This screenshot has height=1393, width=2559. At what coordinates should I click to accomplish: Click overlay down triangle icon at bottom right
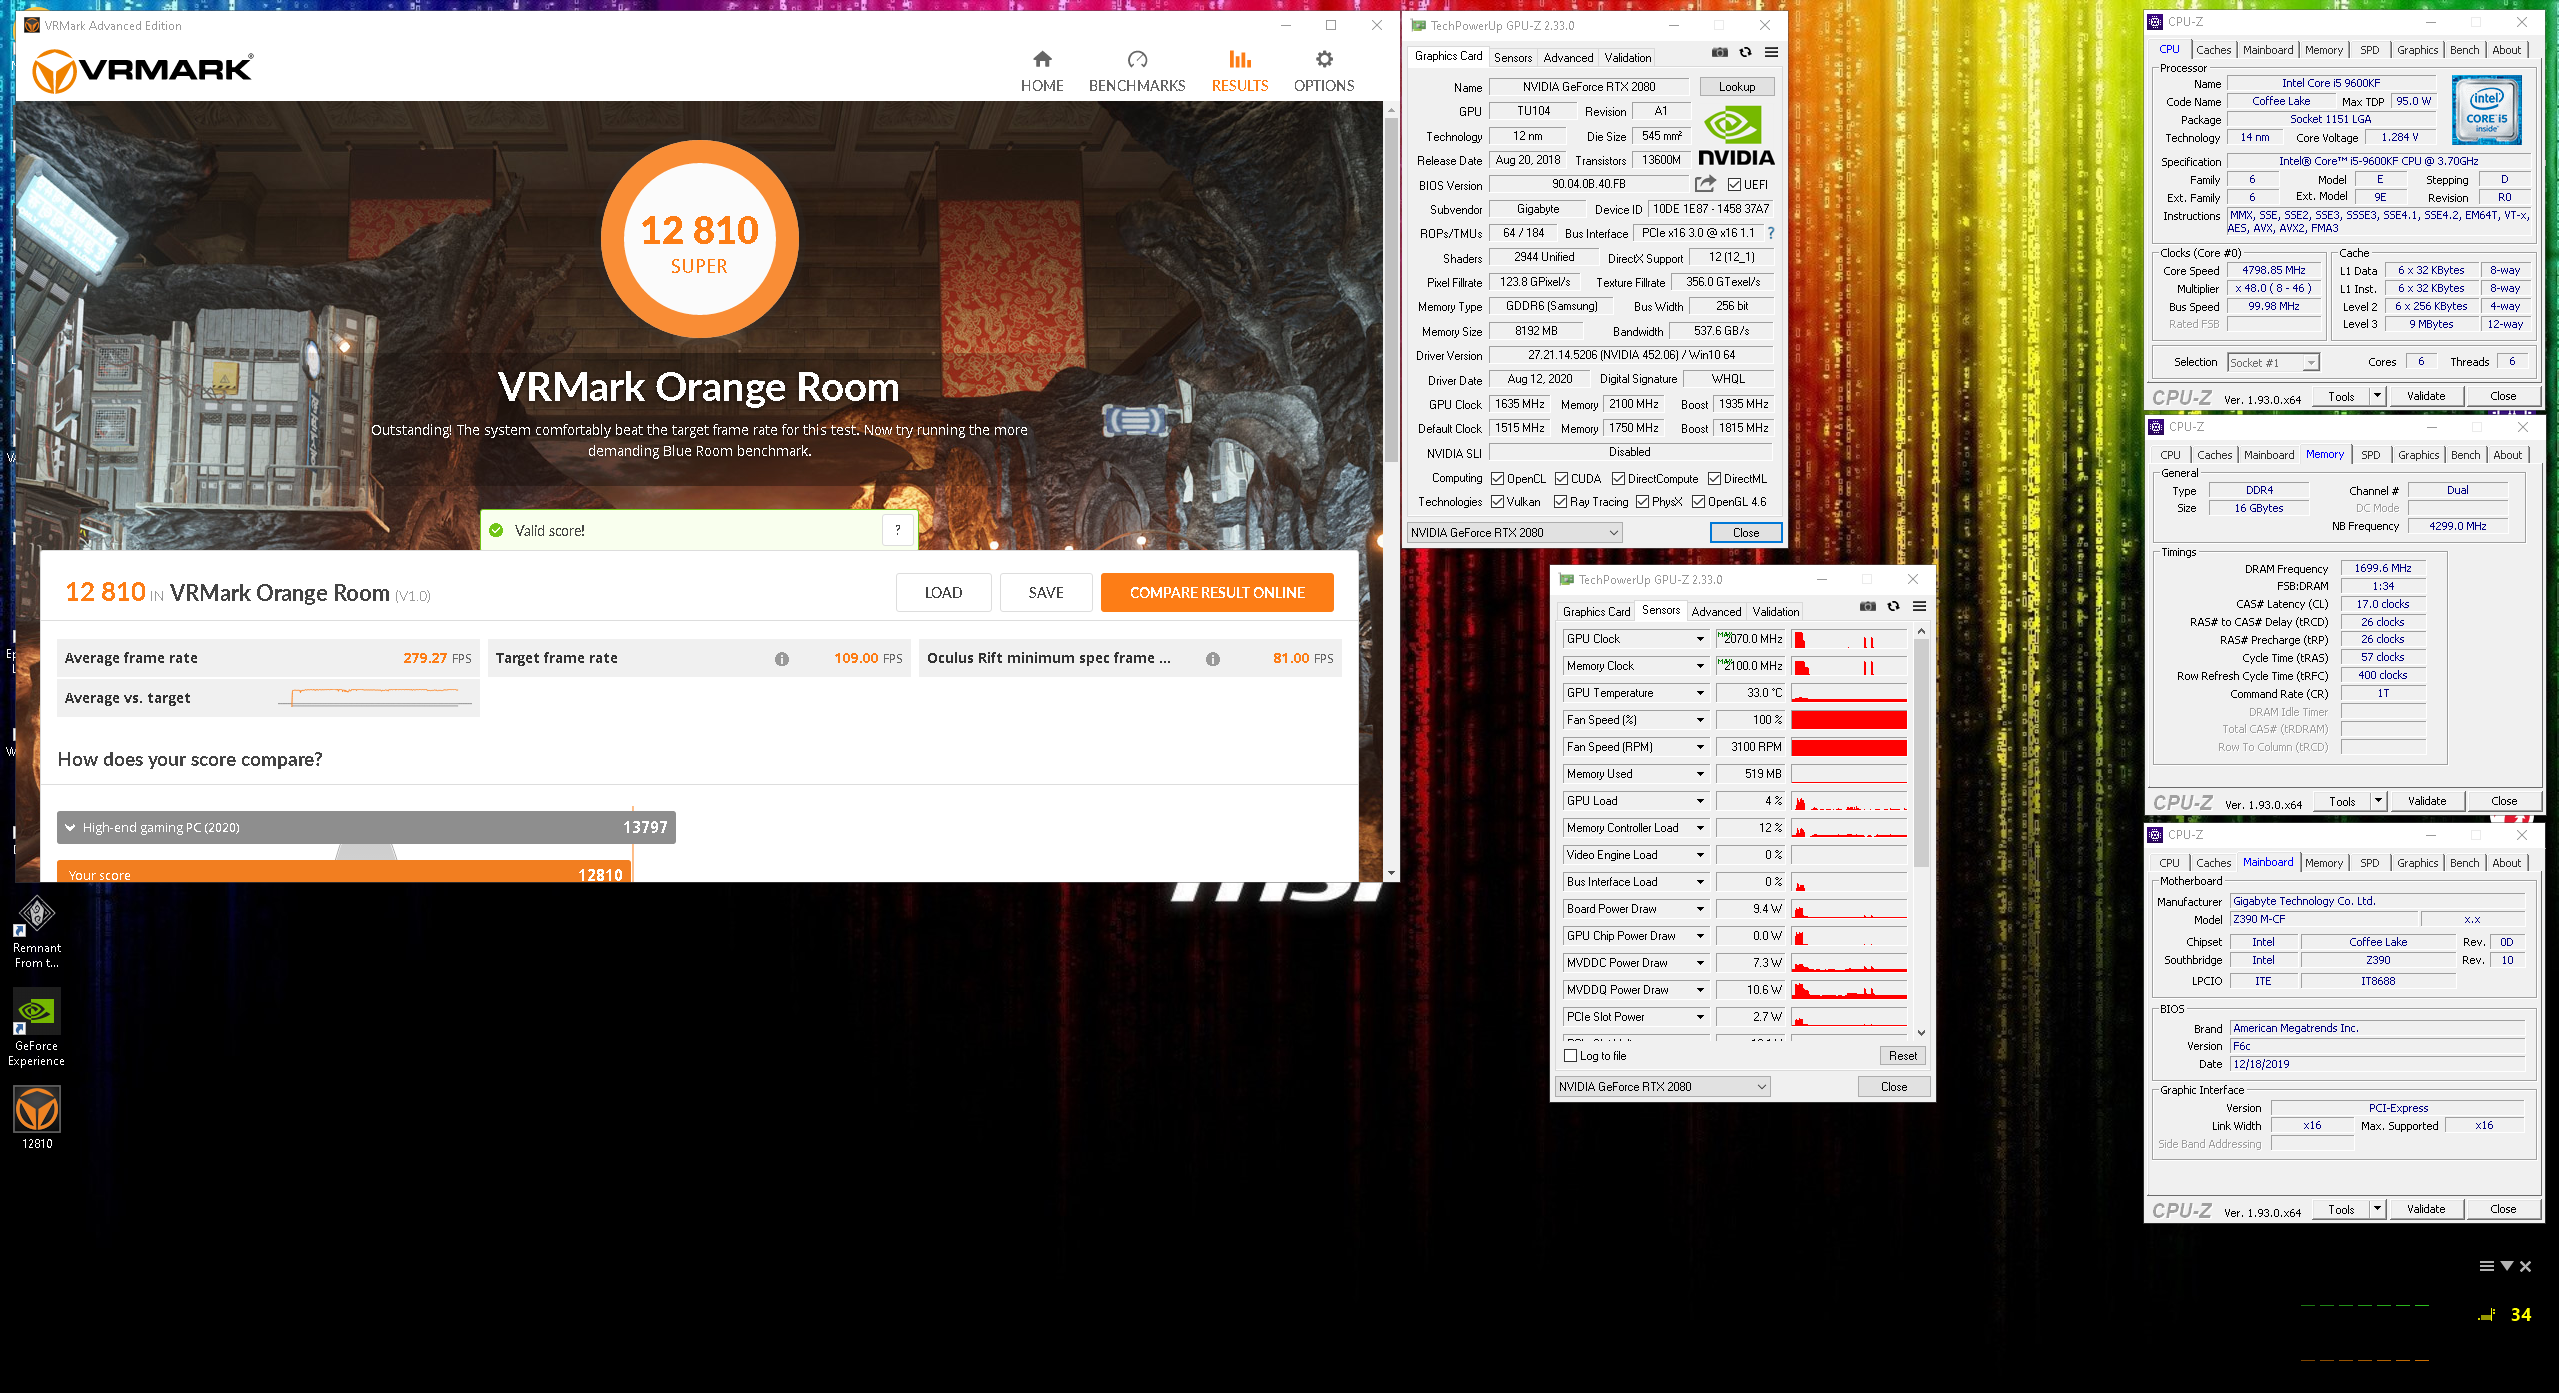pyautogui.click(x=2506, y=1266)
